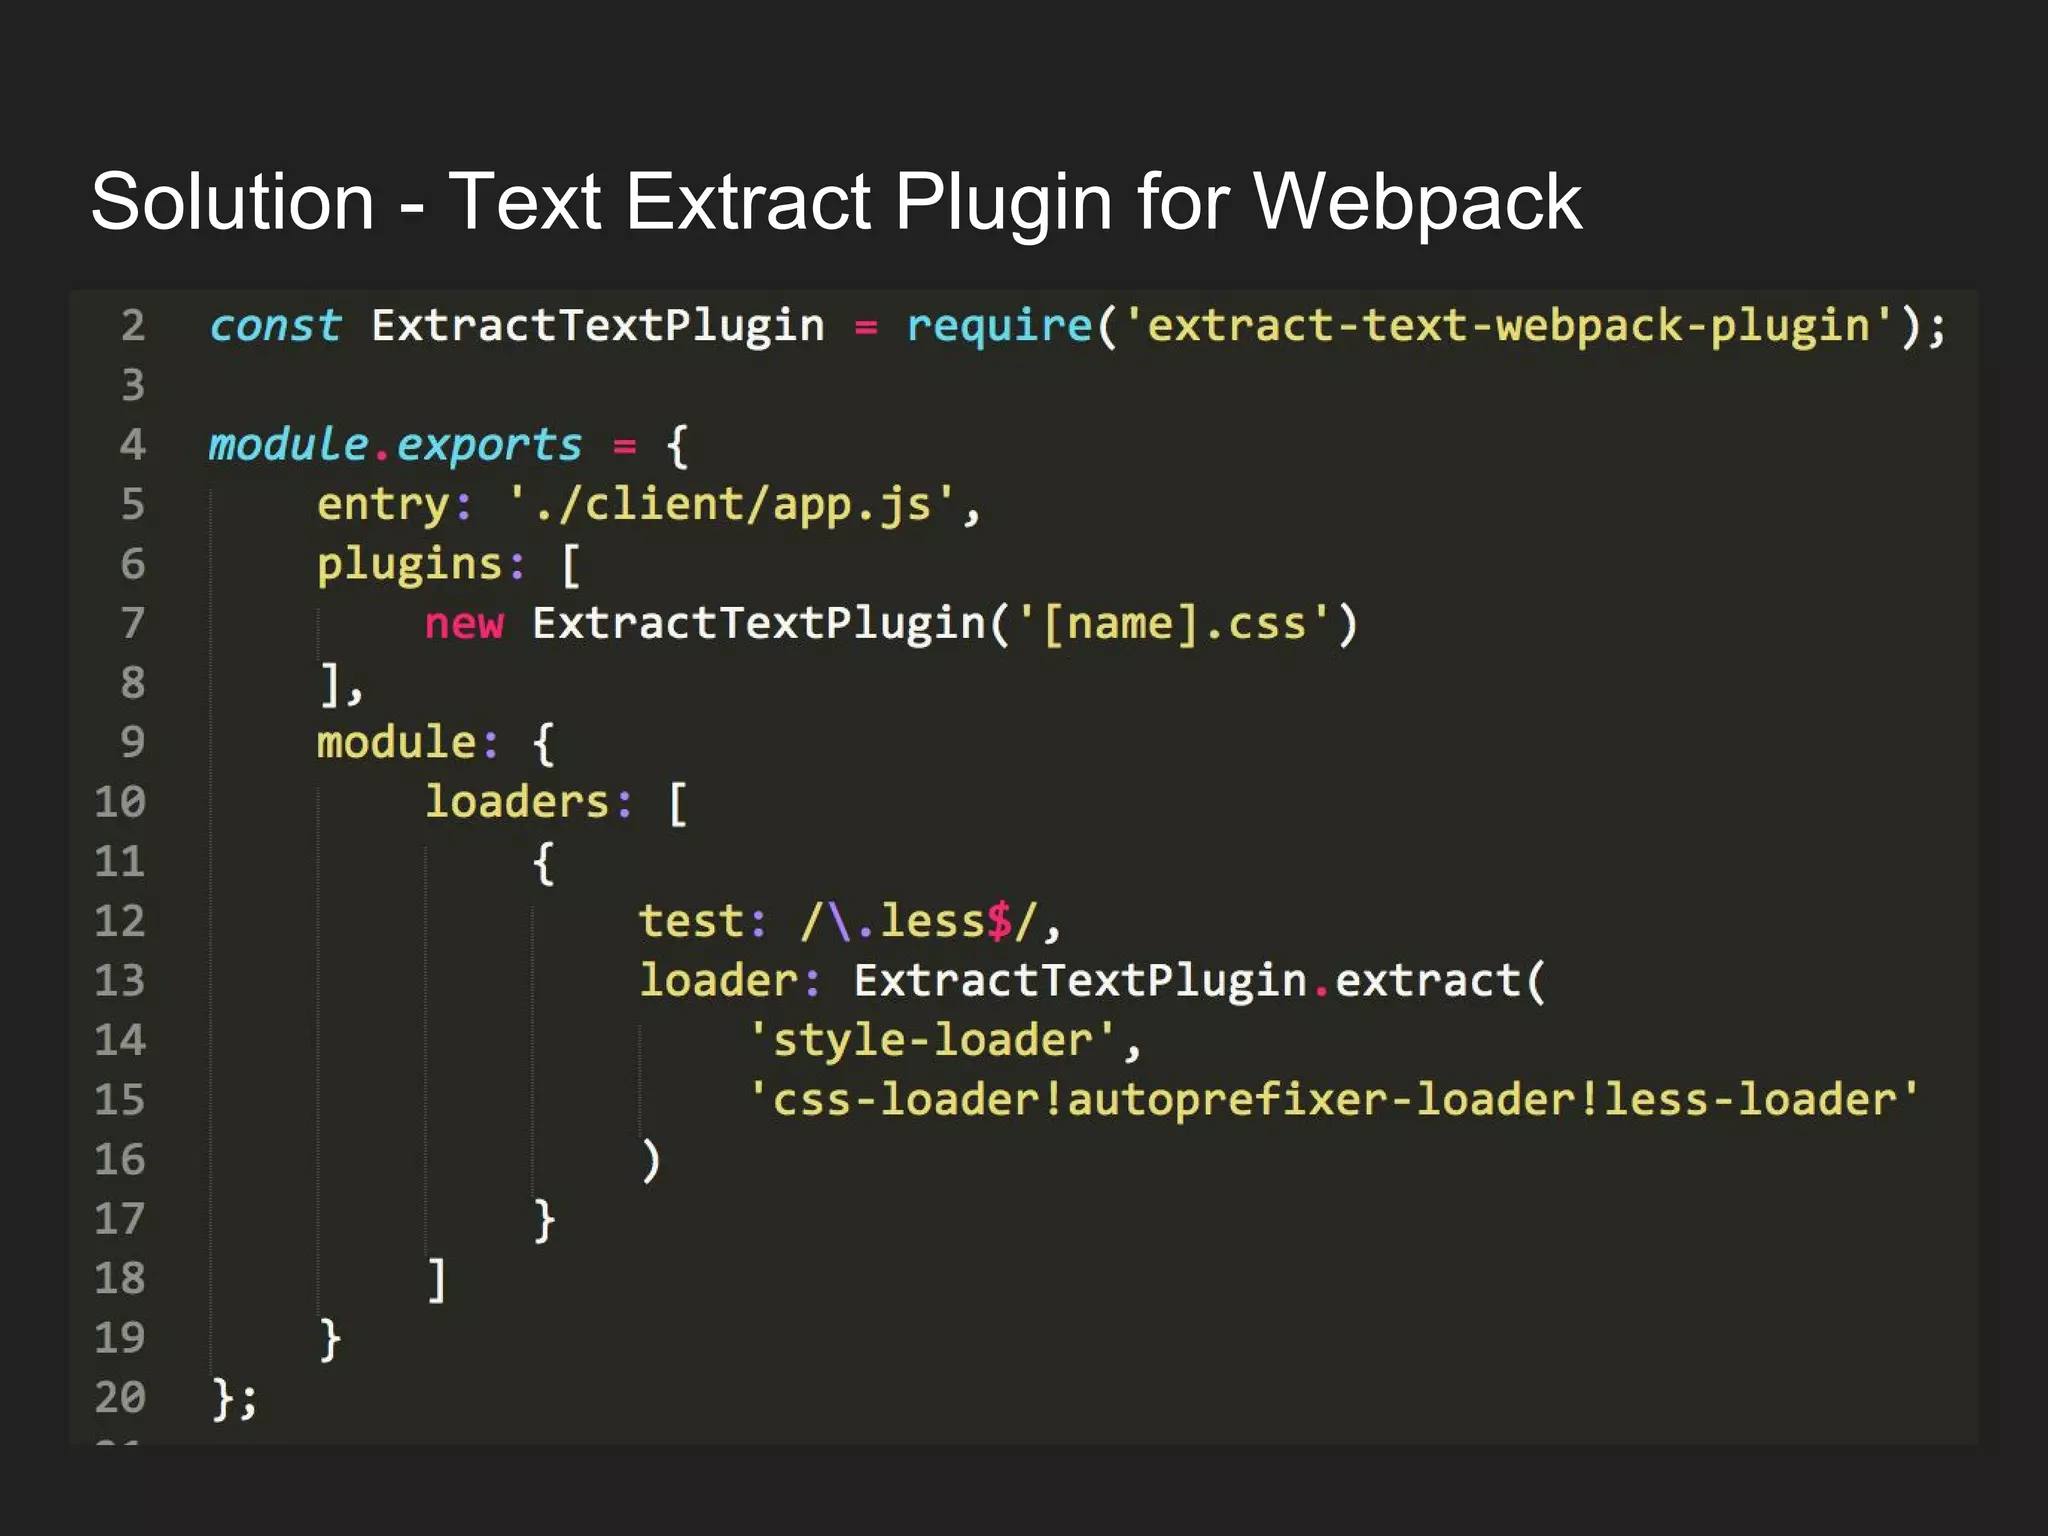Click the './client/app.js' entry string
The height and width of the screenshot is (1536, 2048).
tap(732, 504)
